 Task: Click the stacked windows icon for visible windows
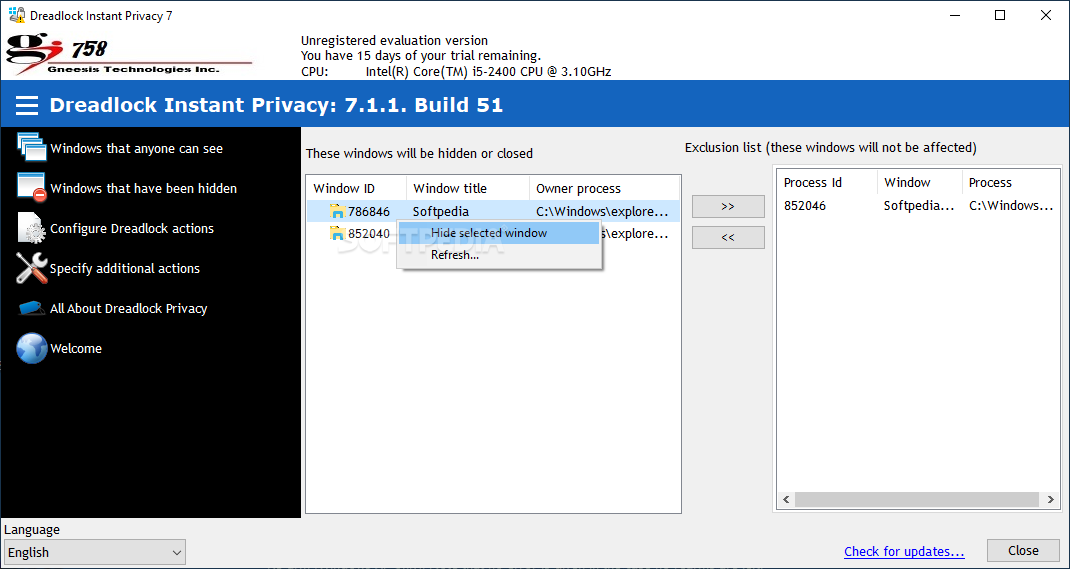point(31,147)
